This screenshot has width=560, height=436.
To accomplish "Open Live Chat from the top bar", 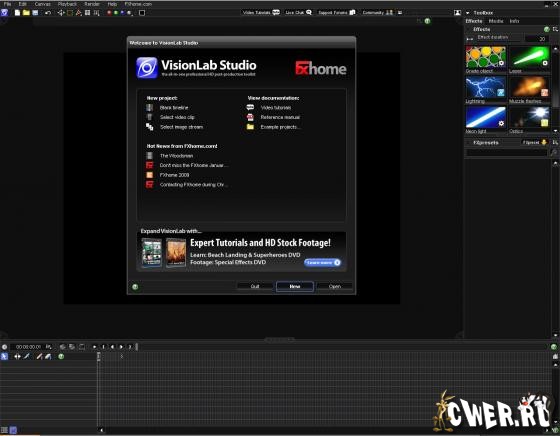I will pos(298,13).
